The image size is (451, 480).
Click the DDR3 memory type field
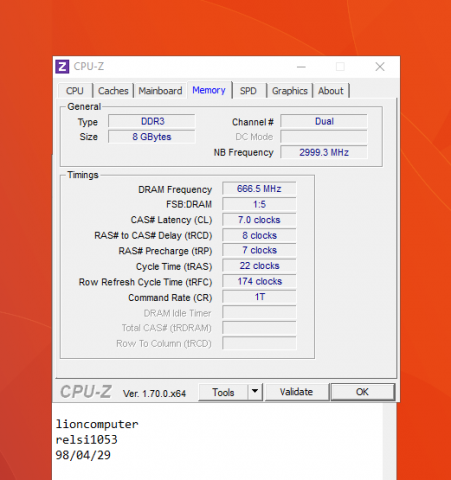[152, 121]
